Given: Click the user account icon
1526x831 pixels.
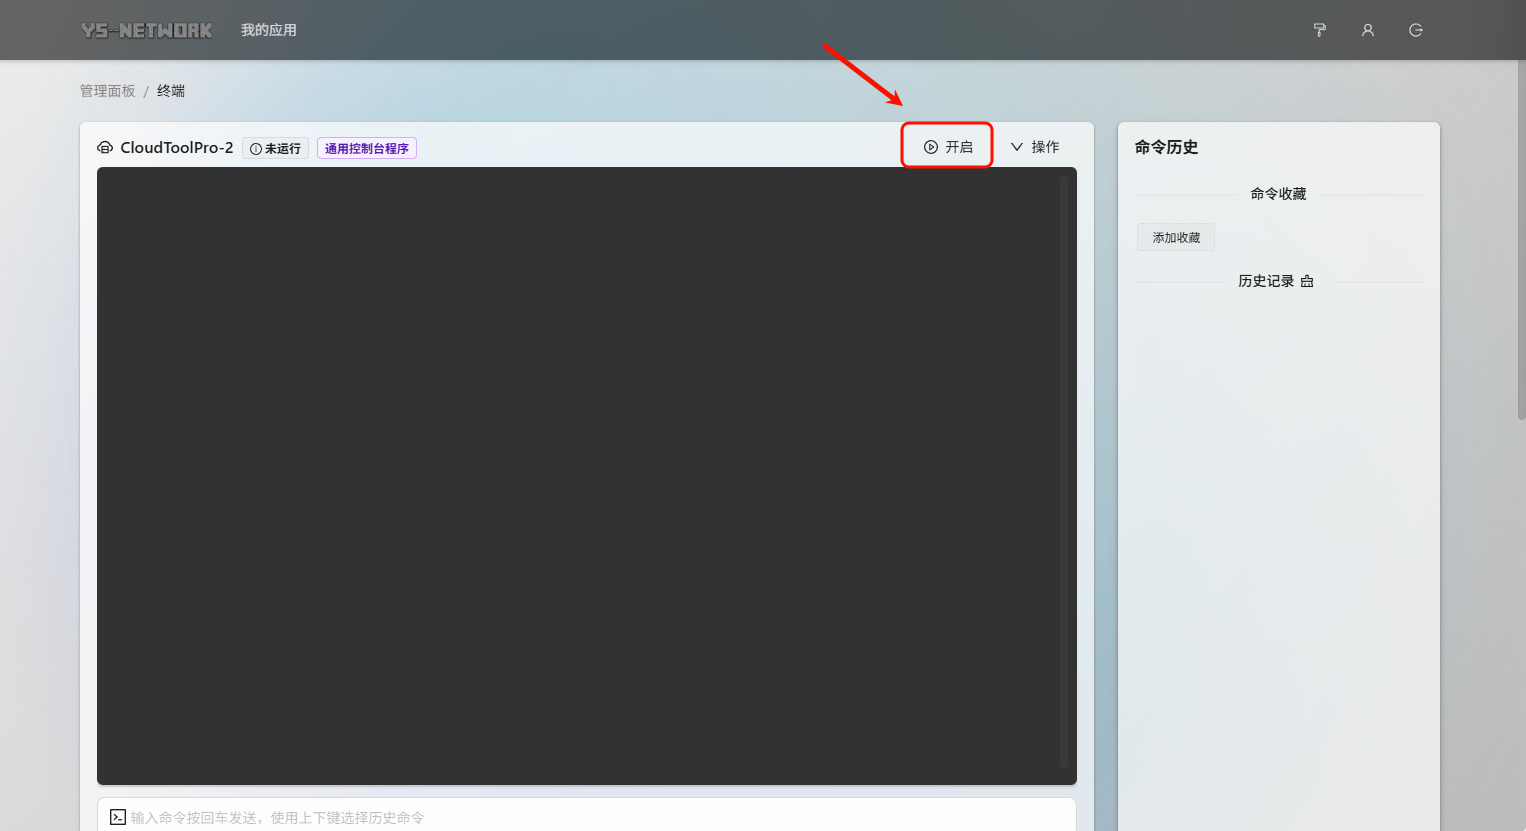Looking at the screenshot, I should coord(1367,30).
